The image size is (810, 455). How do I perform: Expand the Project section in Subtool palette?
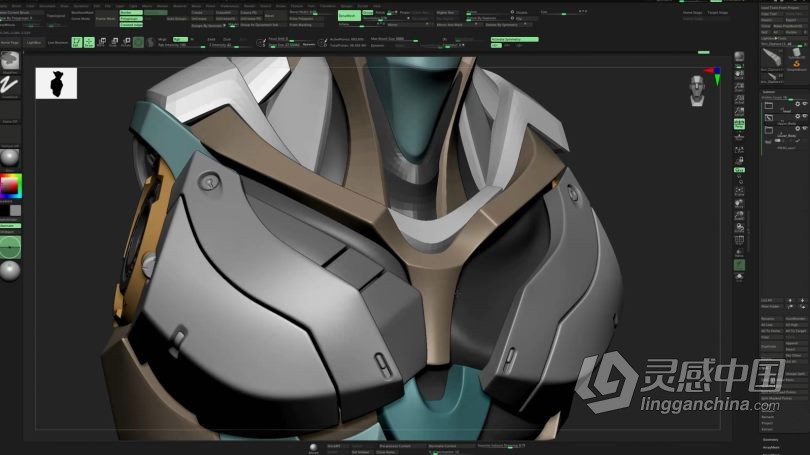point(767,423)
